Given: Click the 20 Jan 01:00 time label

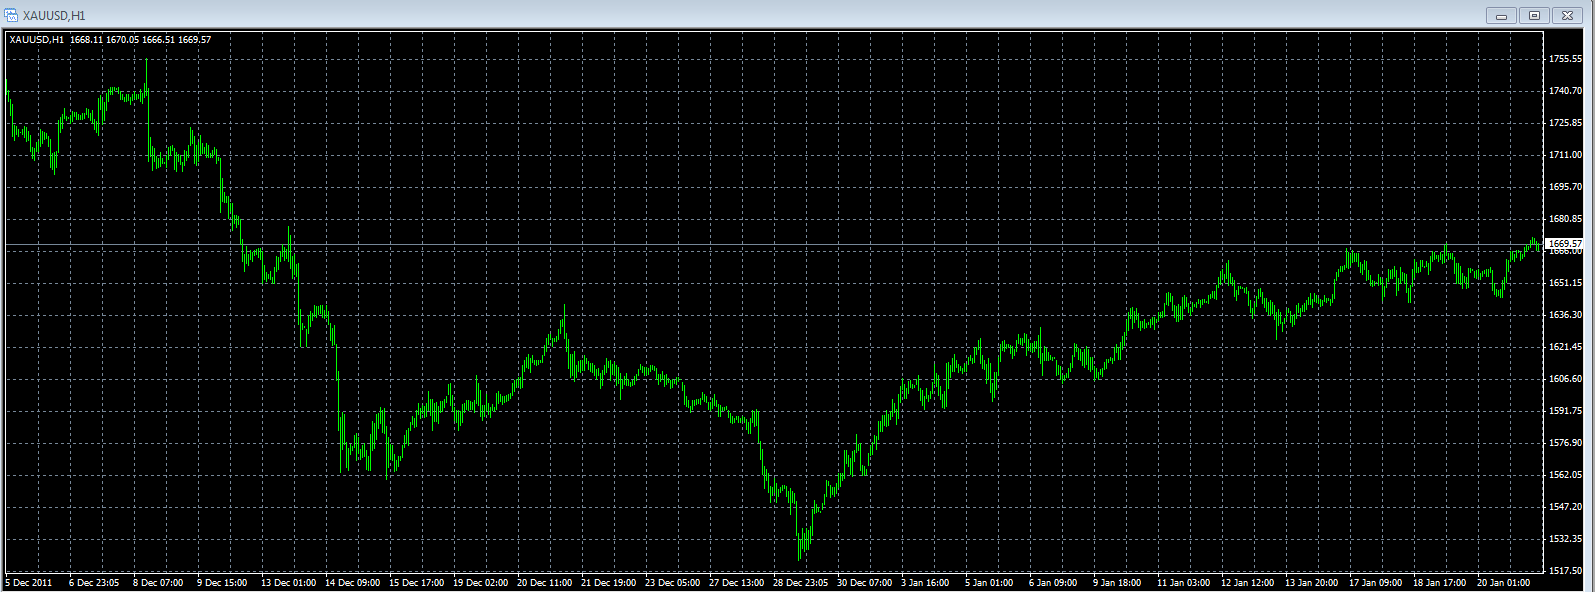Looking at the screenshot, I should click(1505, 583).
